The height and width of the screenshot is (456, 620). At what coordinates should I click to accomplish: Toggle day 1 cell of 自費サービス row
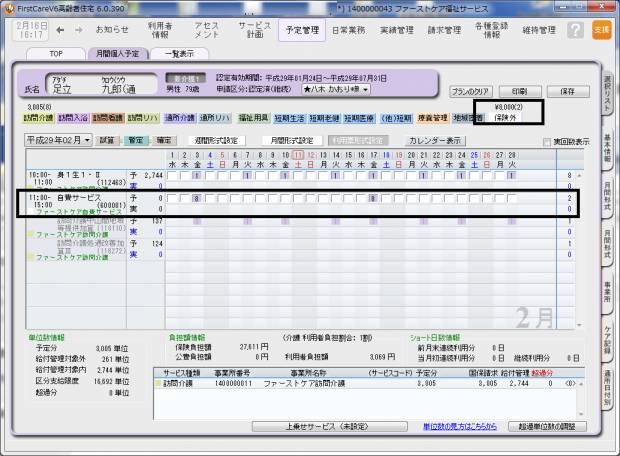[x=172, y=199]
